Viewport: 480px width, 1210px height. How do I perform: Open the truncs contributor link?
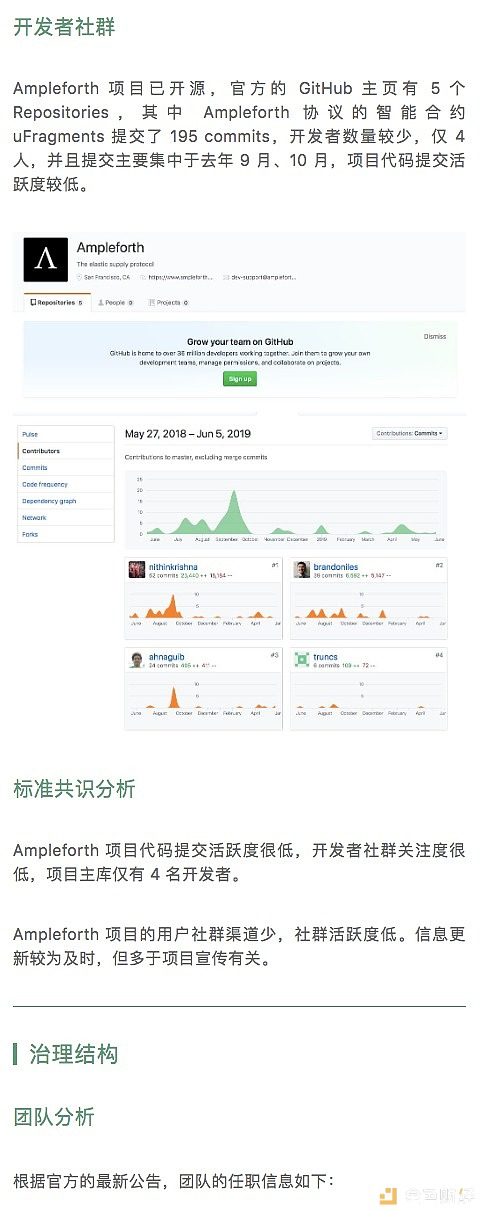[325, 656]
